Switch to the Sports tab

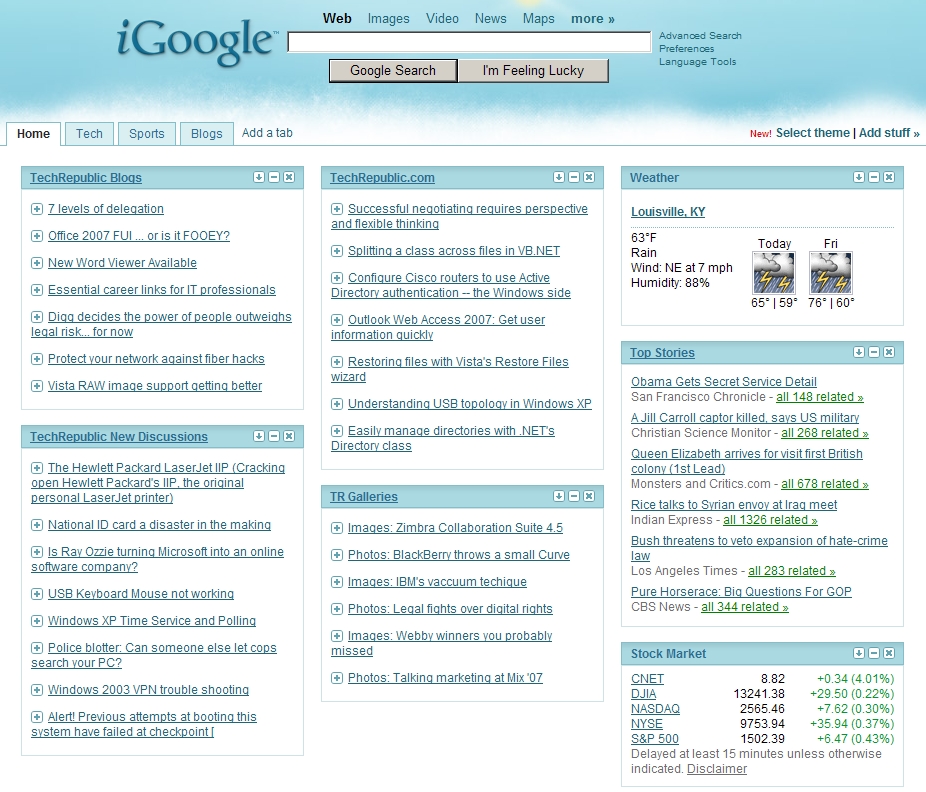pos(146,133)
